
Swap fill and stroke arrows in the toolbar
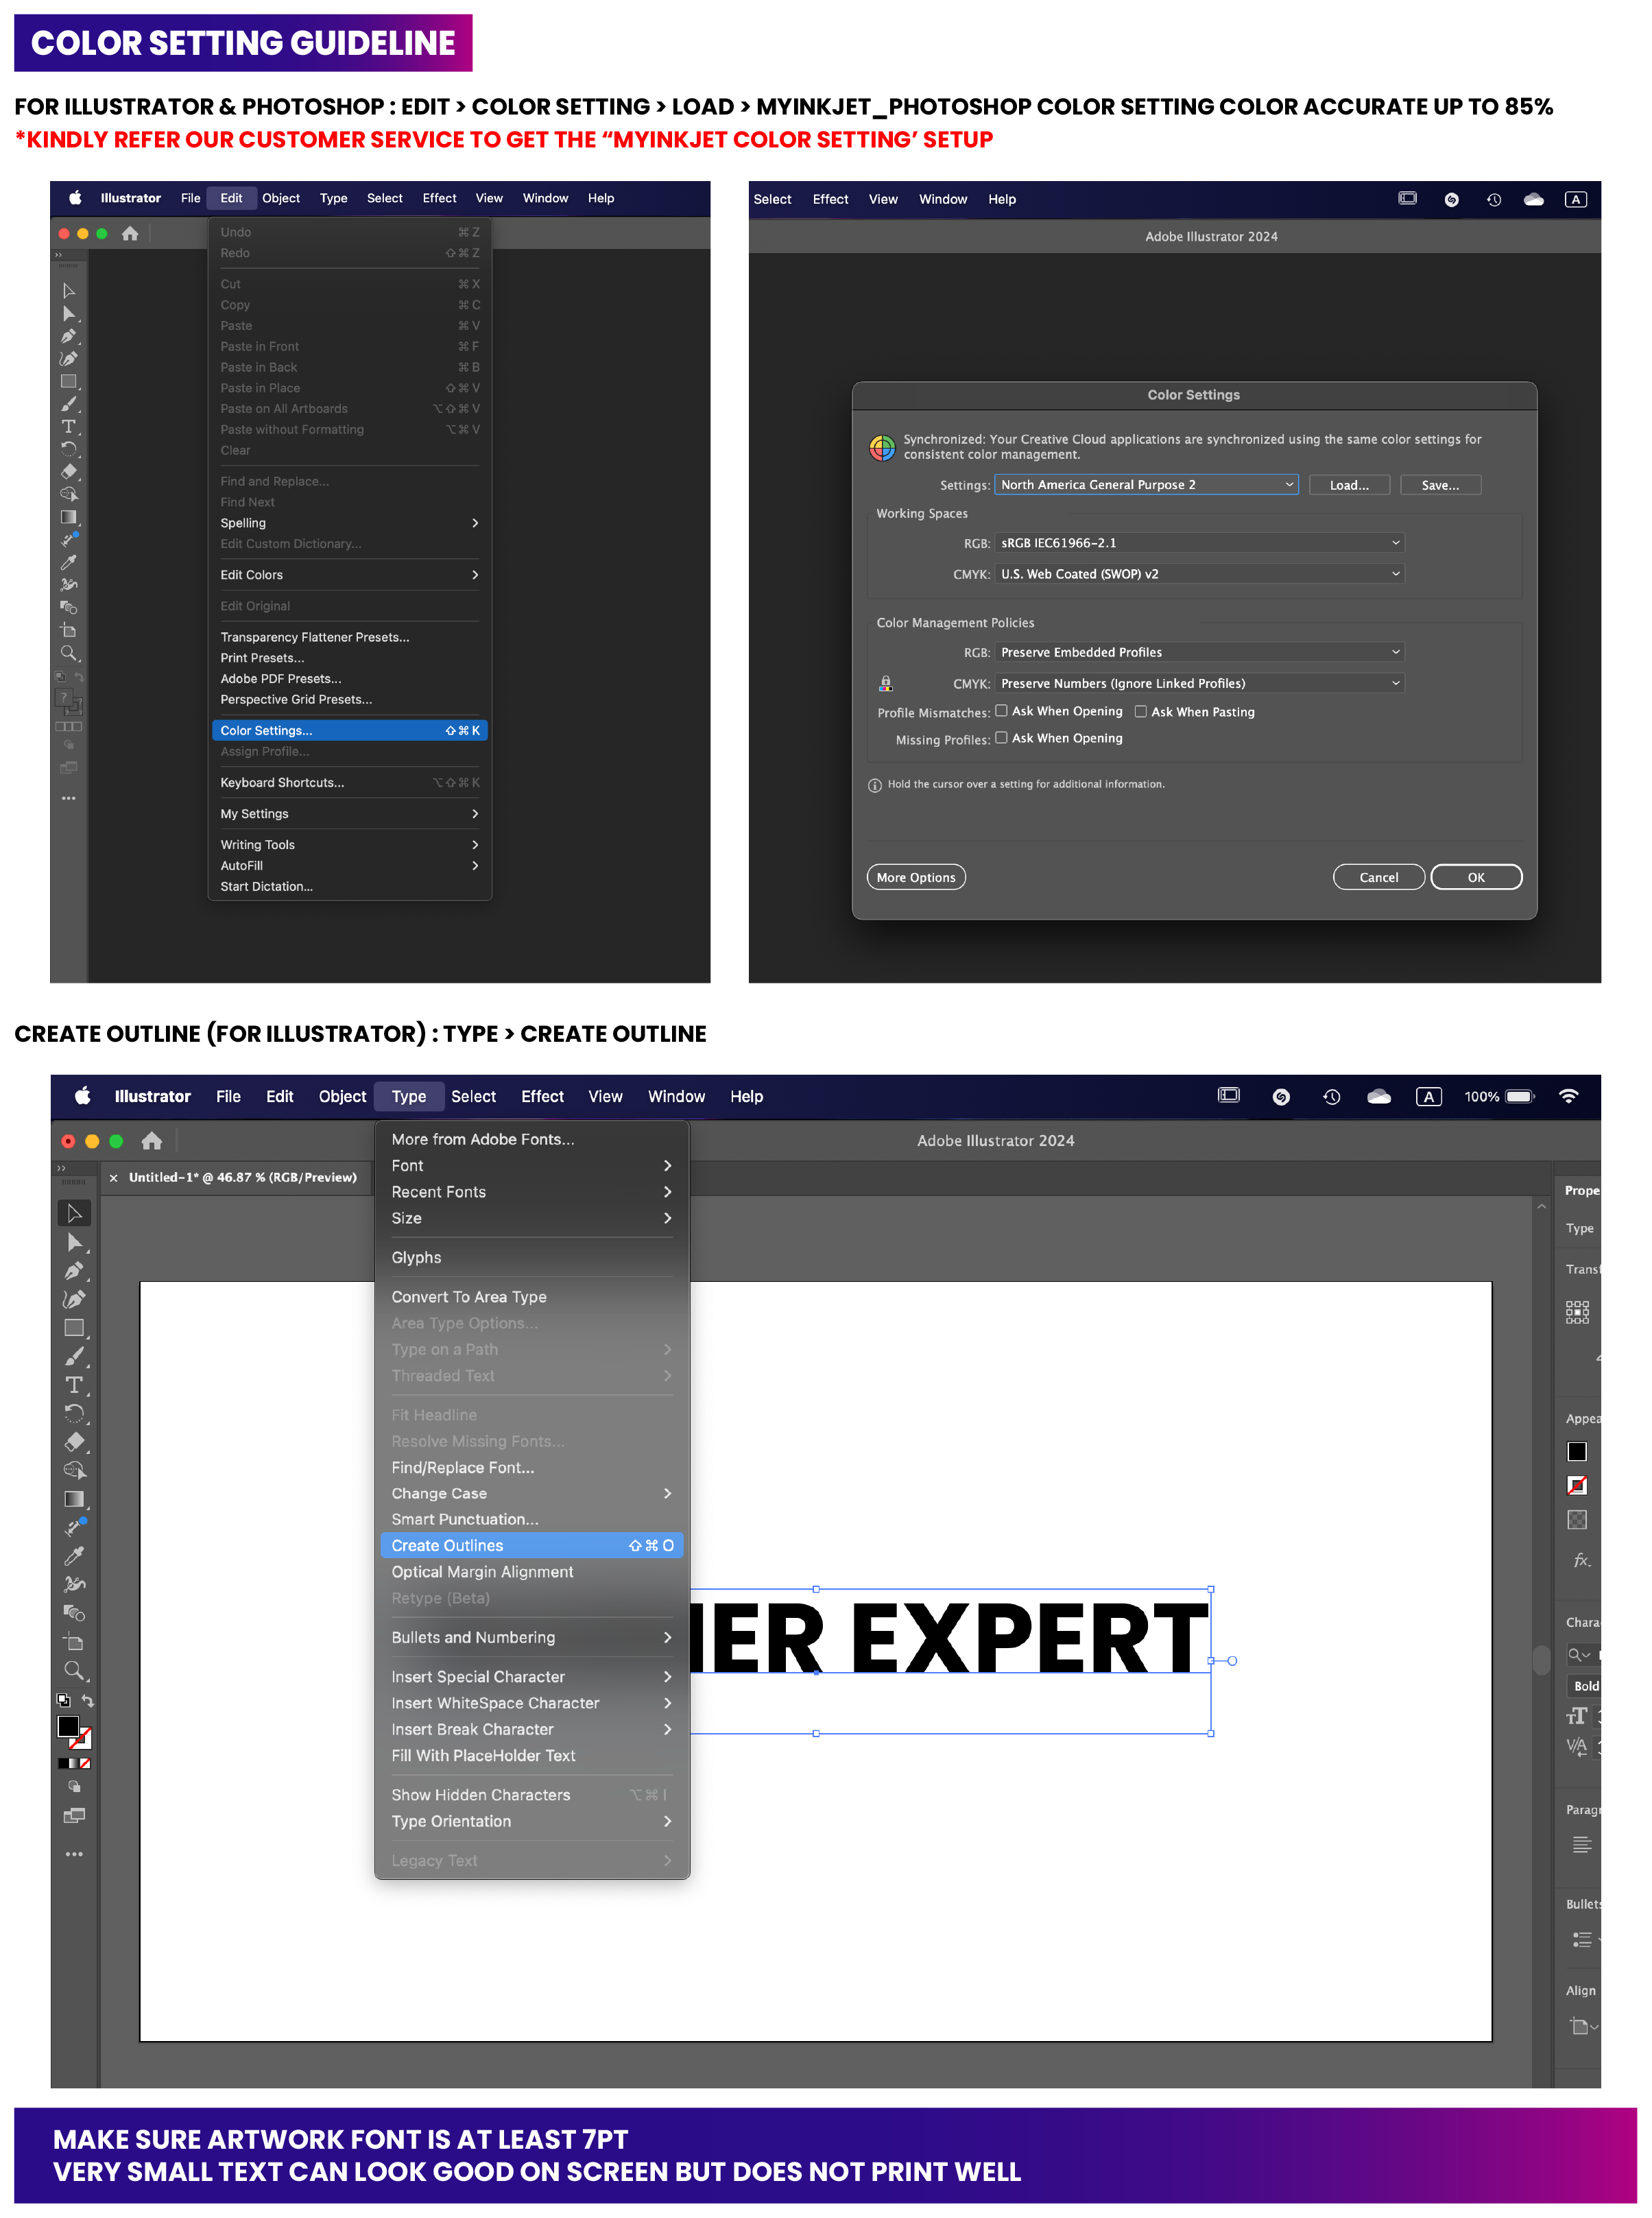coord(88,1700)
